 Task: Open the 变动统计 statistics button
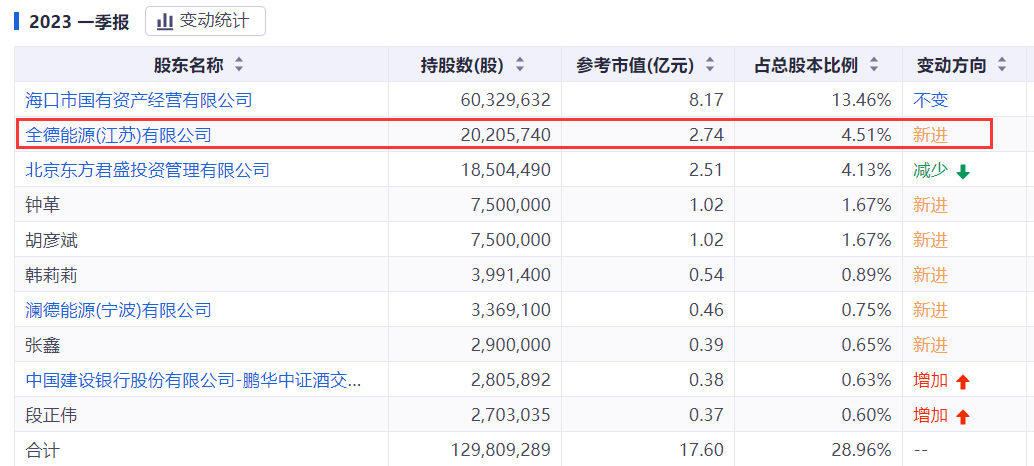click(x=205, y=21)
